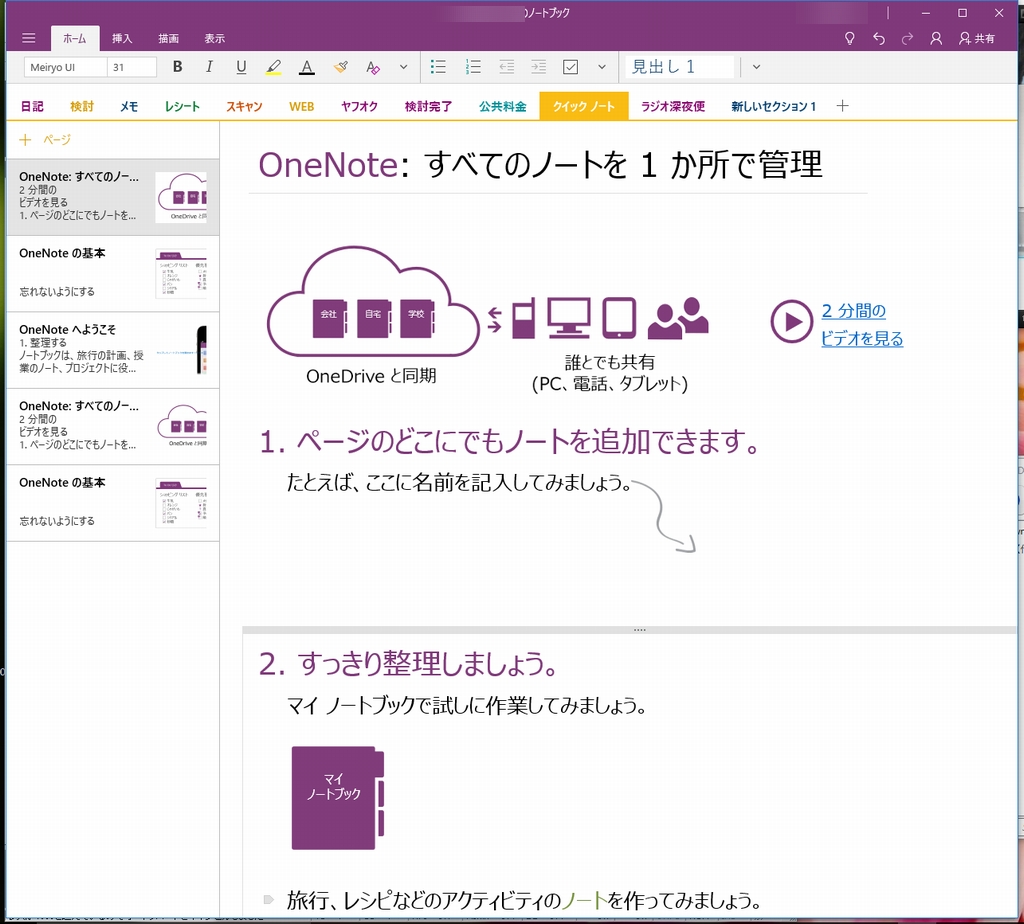Apply font color to text

pos(306,67)
